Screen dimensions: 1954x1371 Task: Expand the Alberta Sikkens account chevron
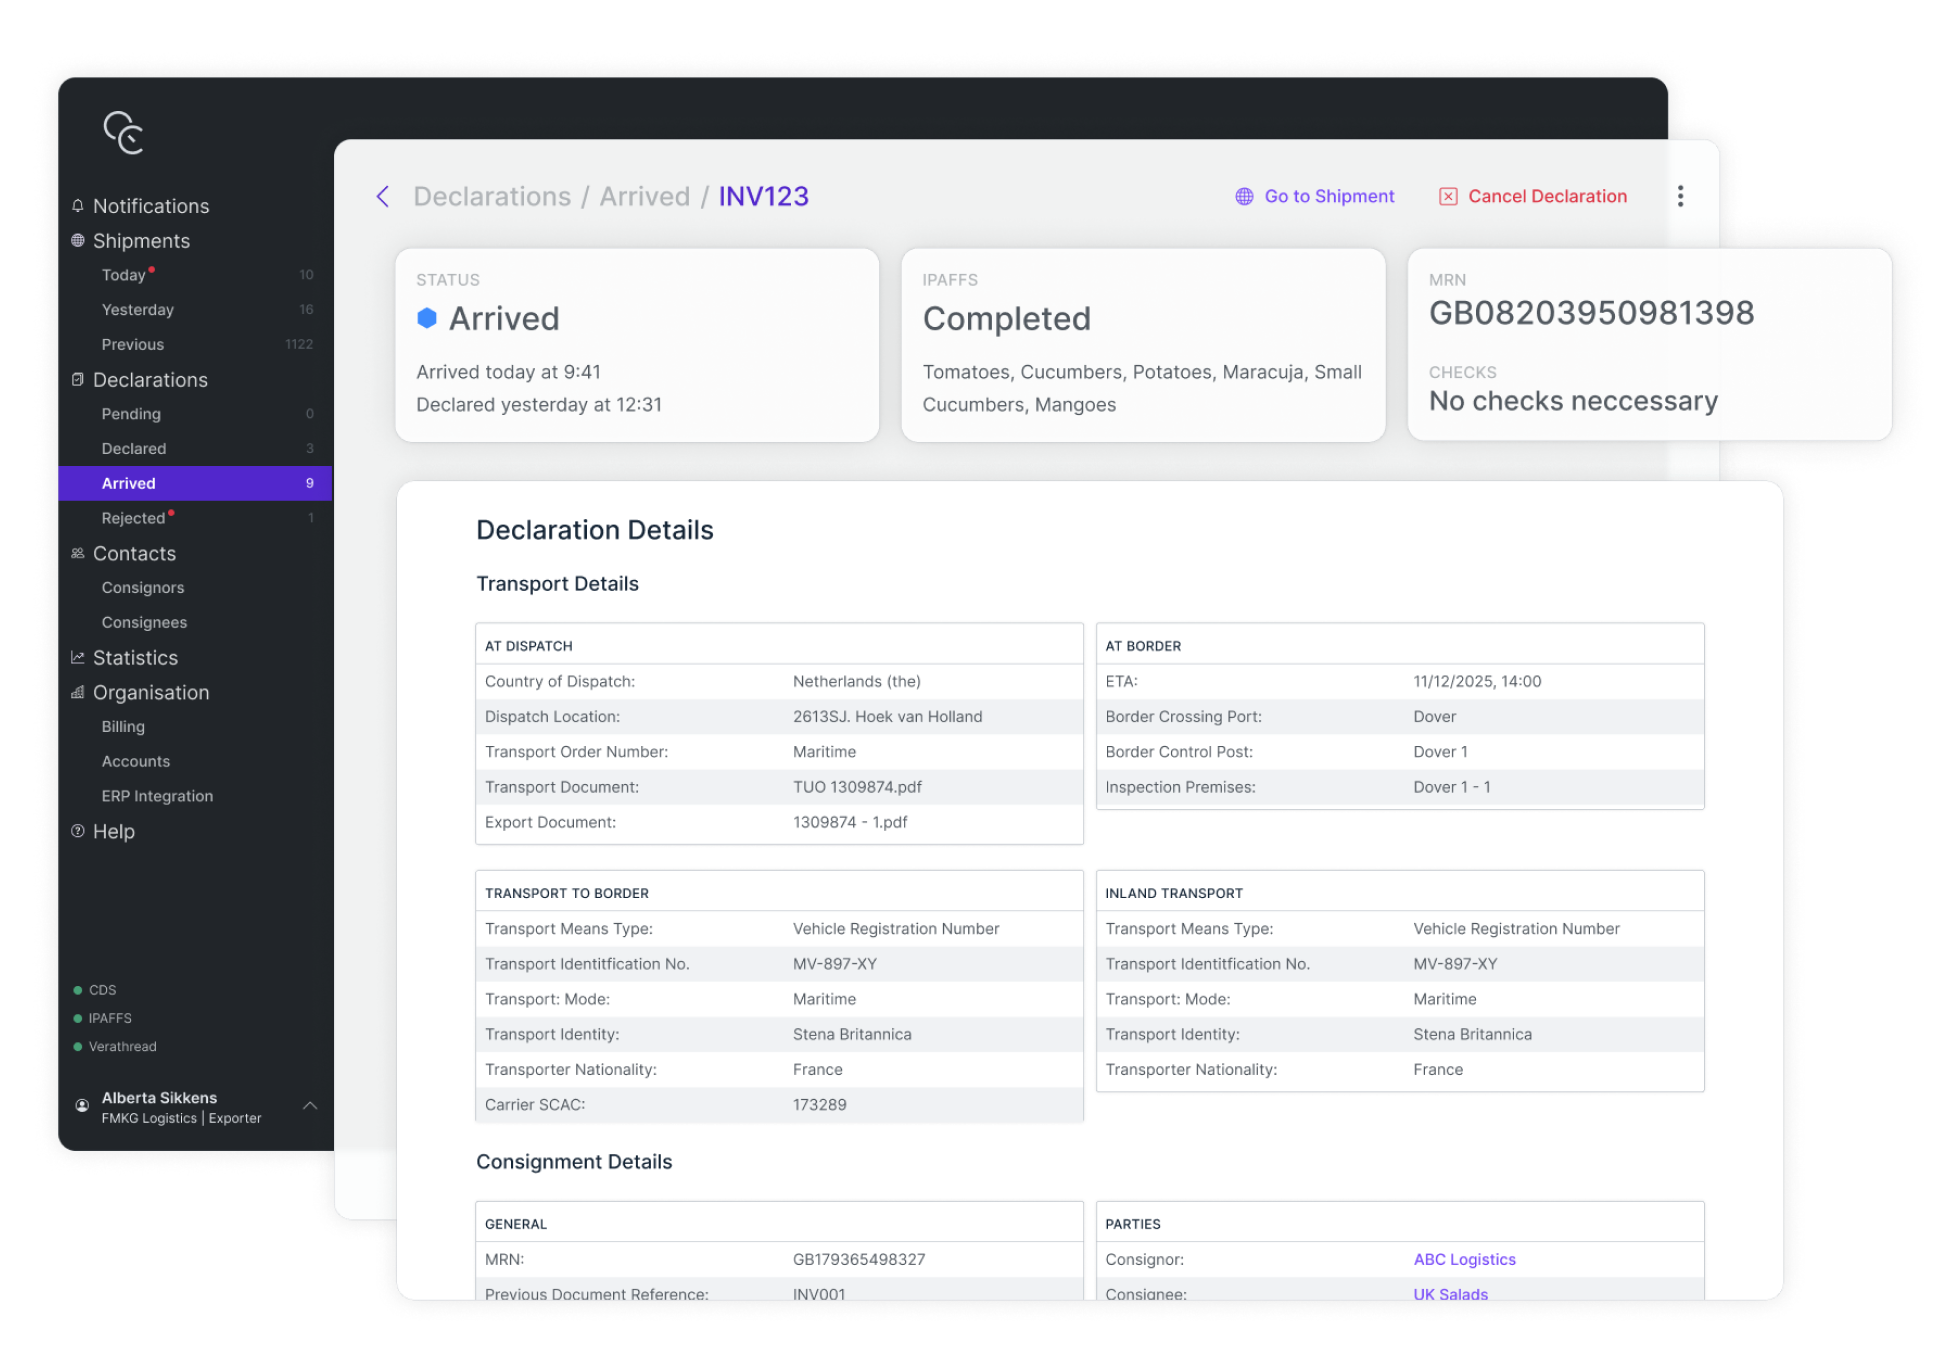click(x=310, y=1106)
